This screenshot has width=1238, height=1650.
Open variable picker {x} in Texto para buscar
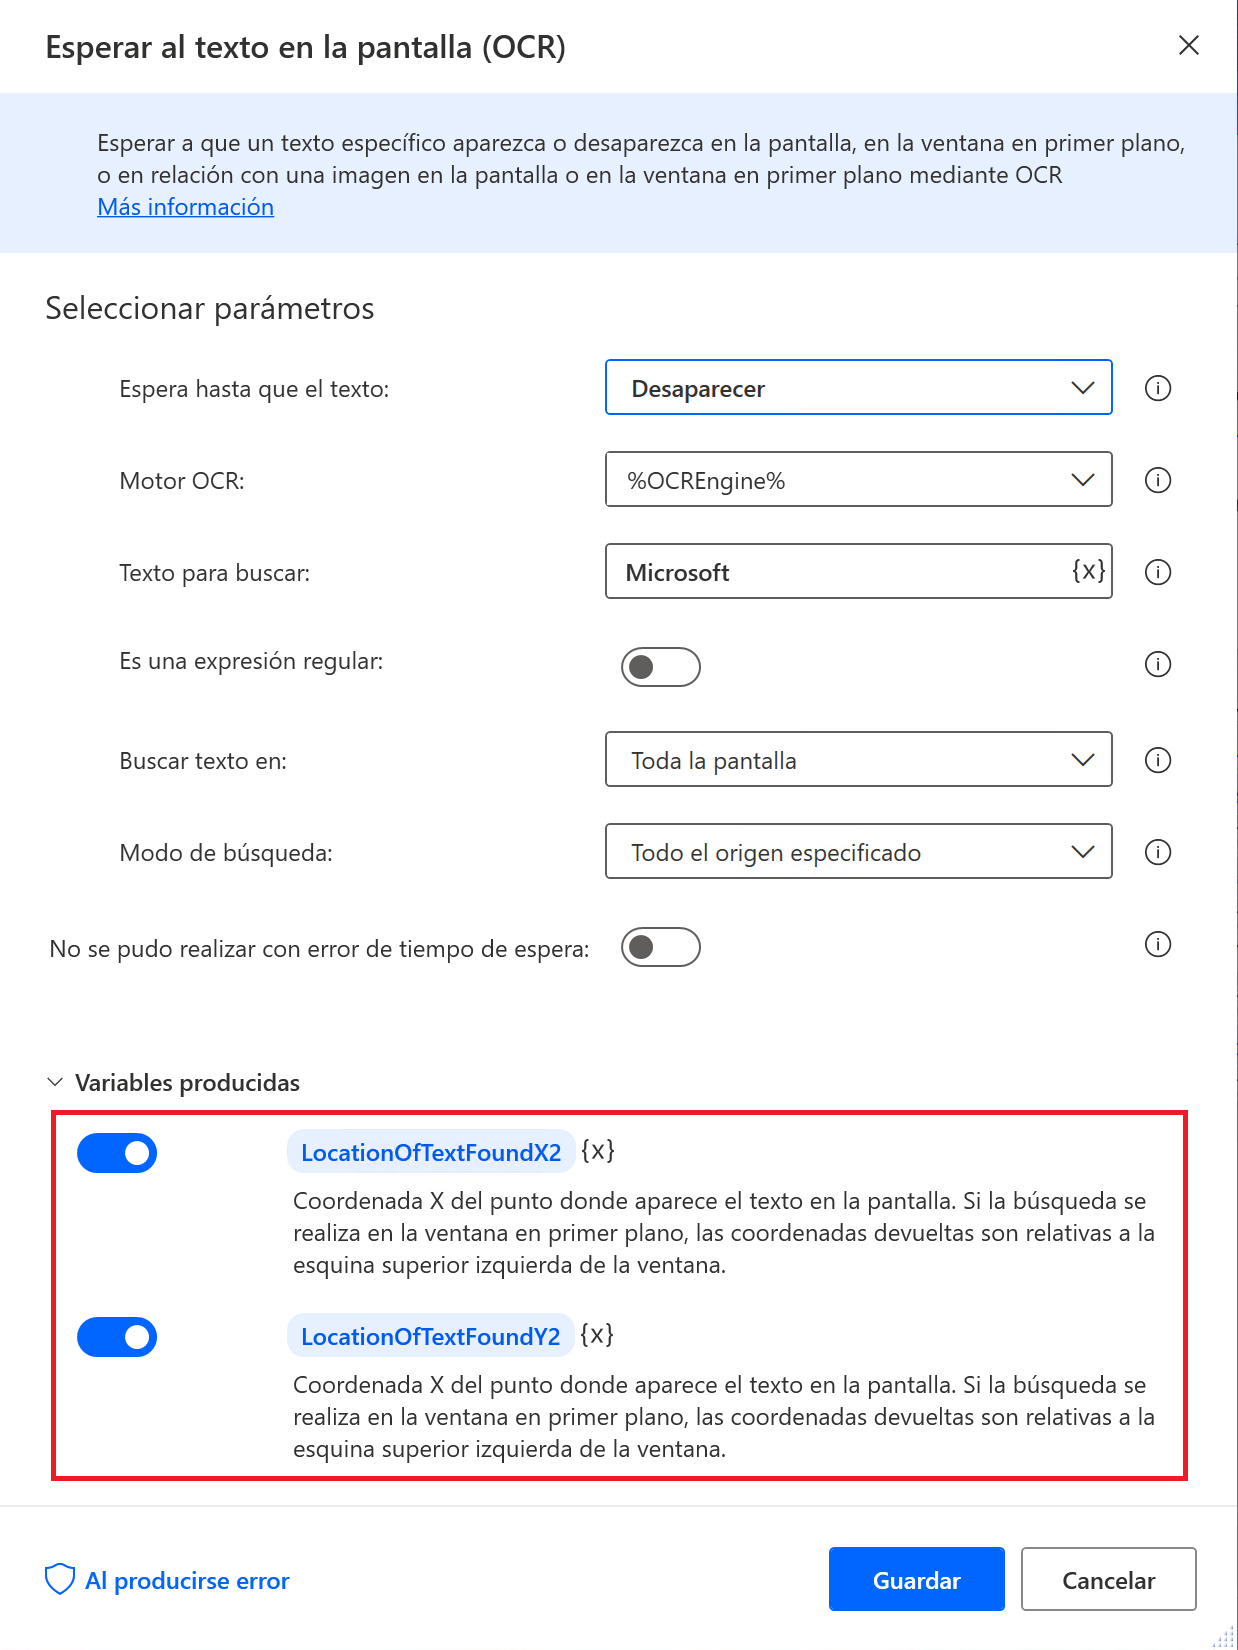(1088, 571)
